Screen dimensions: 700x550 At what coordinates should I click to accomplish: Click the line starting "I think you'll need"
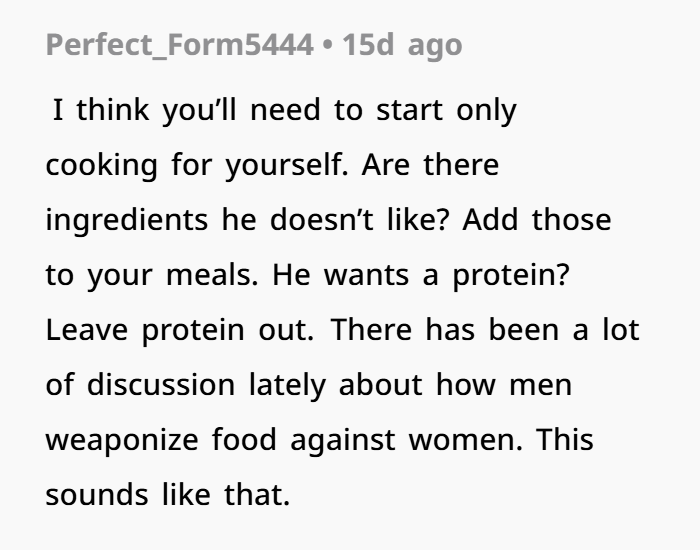(285, 110)
